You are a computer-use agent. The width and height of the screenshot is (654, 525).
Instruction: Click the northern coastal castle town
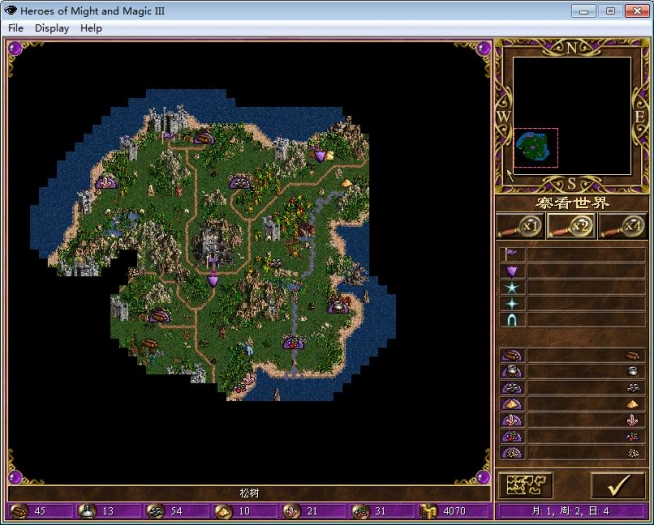pos(168,120)
